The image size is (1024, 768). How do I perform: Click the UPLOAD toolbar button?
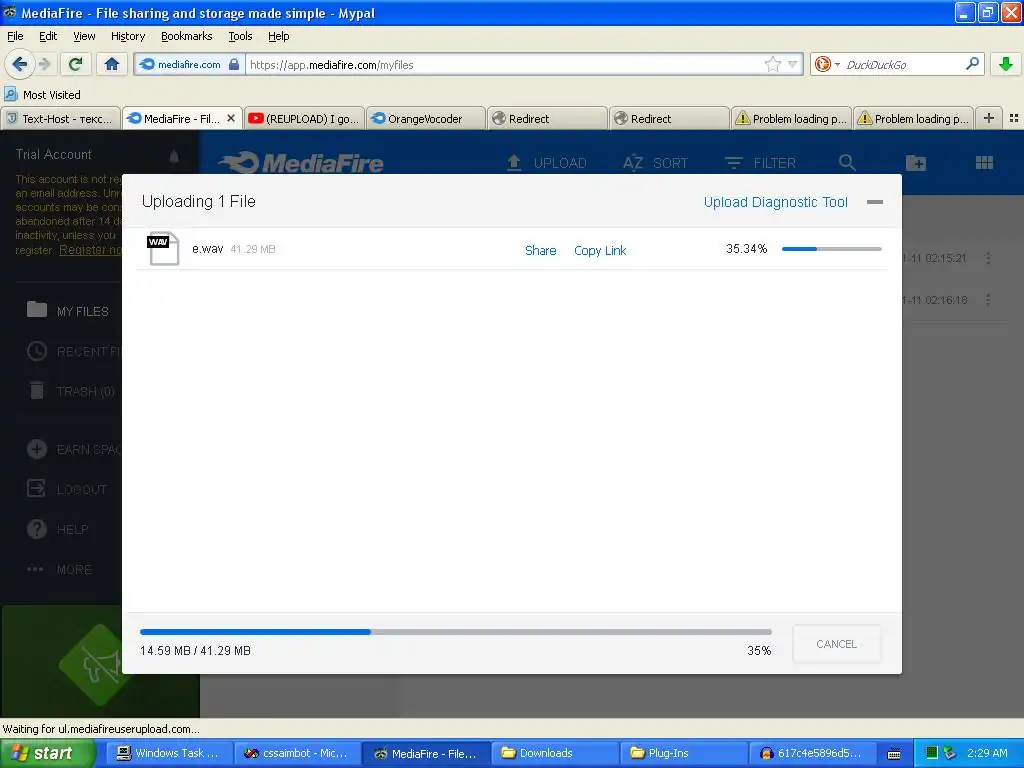547,163
